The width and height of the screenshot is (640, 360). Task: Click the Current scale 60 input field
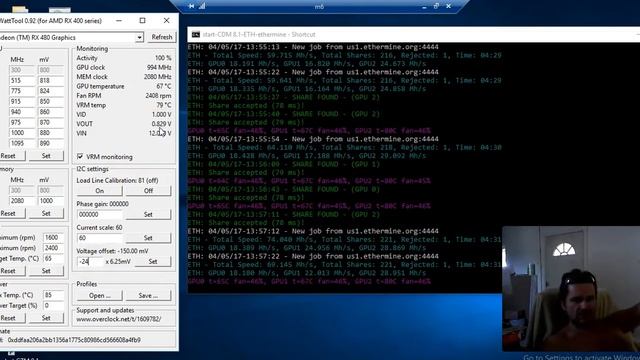pyautogui.click(x=100, y=238)
